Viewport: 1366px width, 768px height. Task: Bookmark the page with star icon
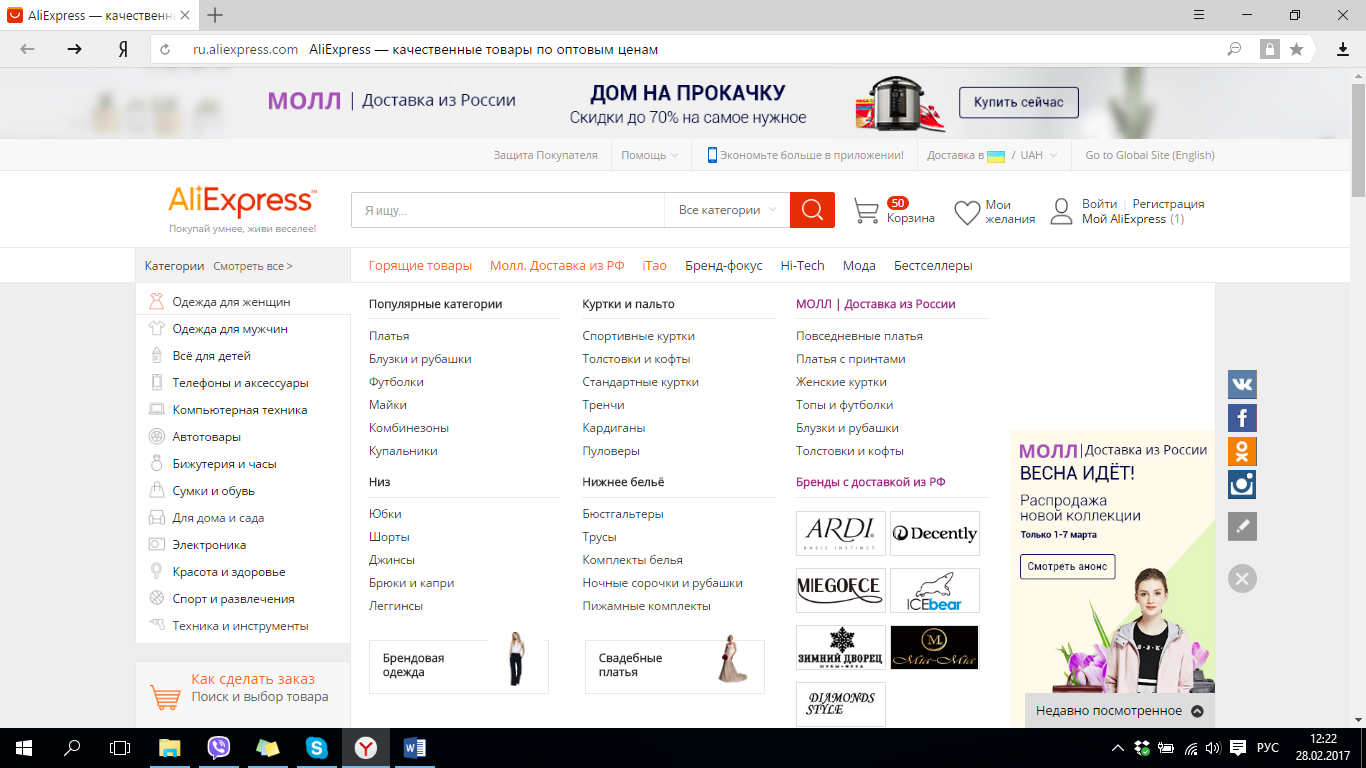point(1297,49)
